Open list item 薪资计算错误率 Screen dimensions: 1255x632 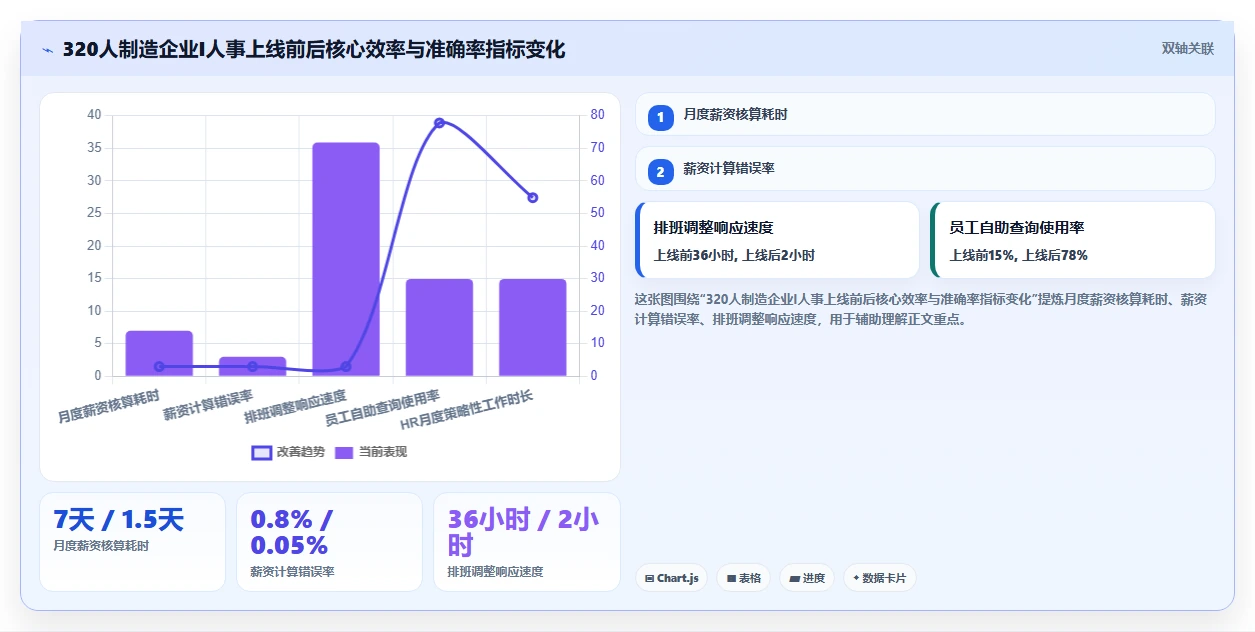coord(925,168)
